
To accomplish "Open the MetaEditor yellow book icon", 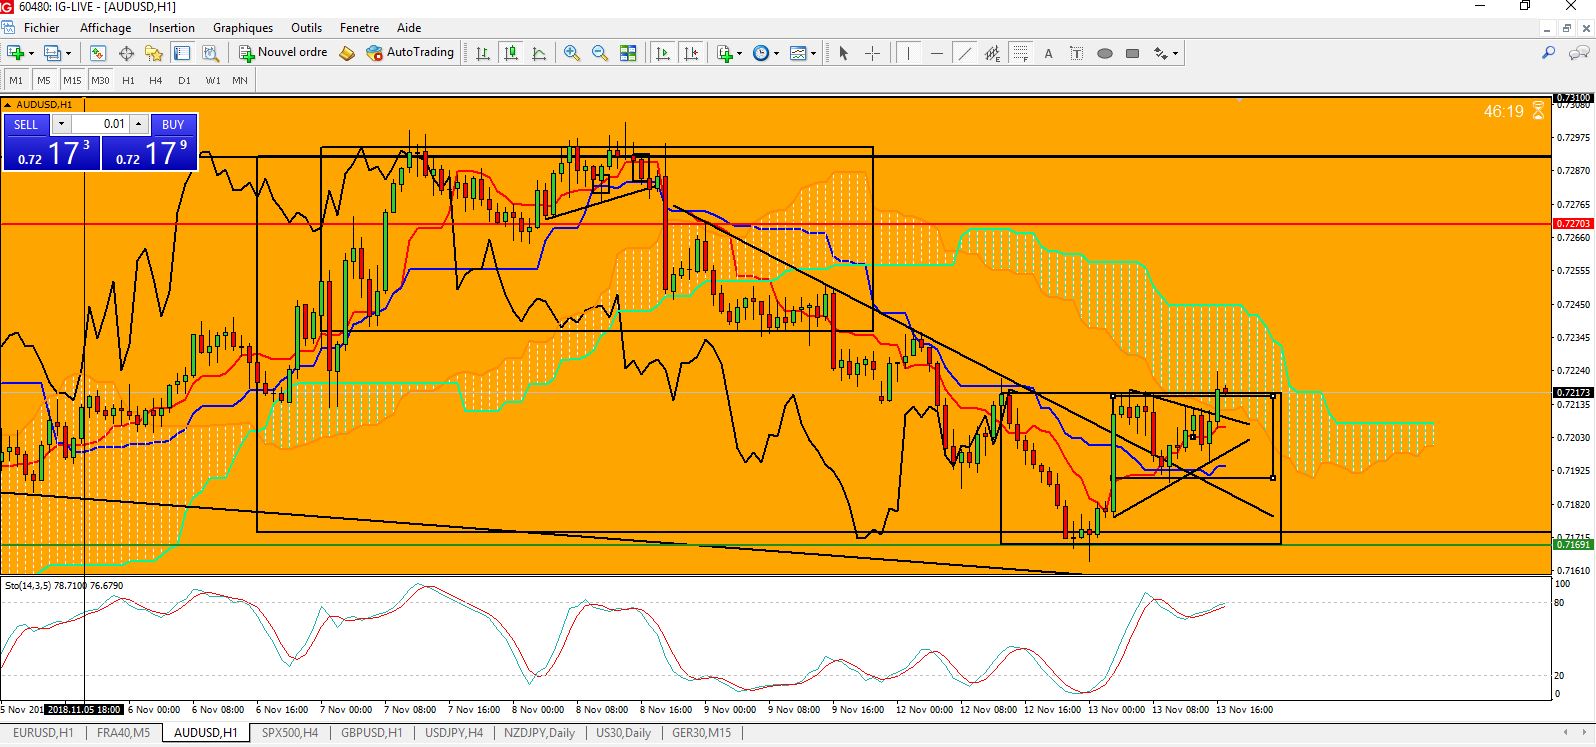I will 347,53.
